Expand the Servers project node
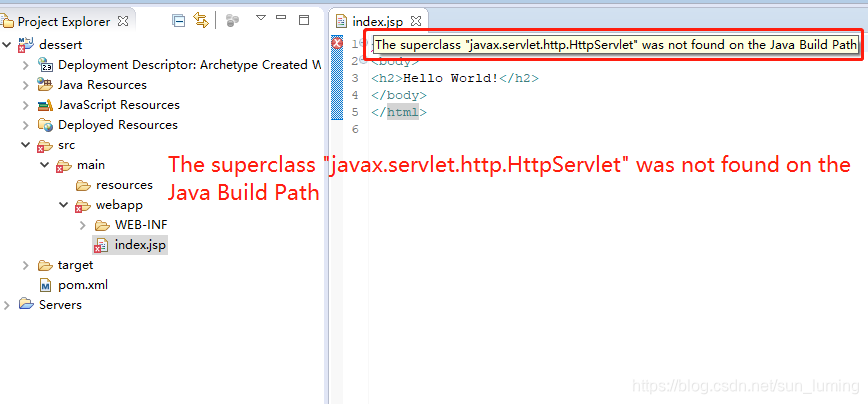 (7, 305)
